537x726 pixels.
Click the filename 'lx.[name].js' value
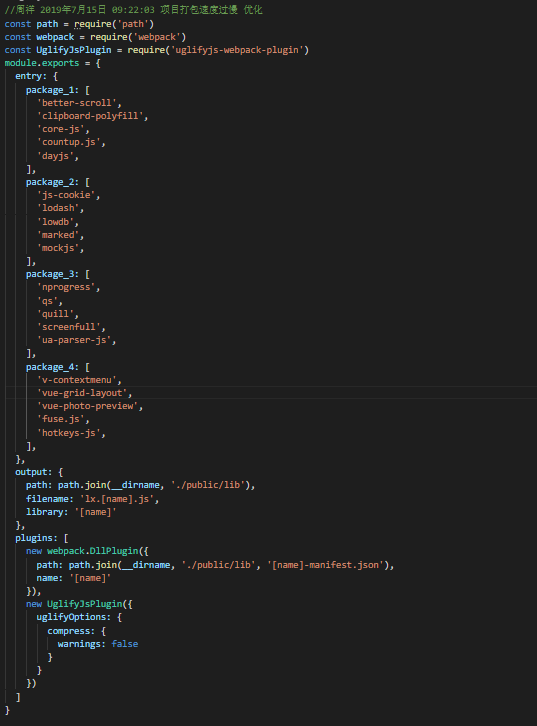[x=117, y=499]
